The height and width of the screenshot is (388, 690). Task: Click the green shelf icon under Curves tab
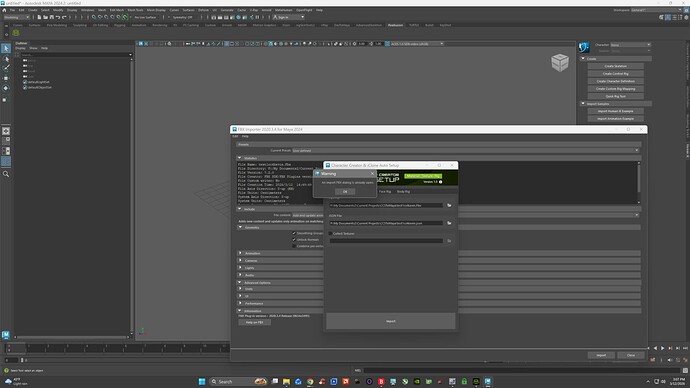[x=16, y=33]
